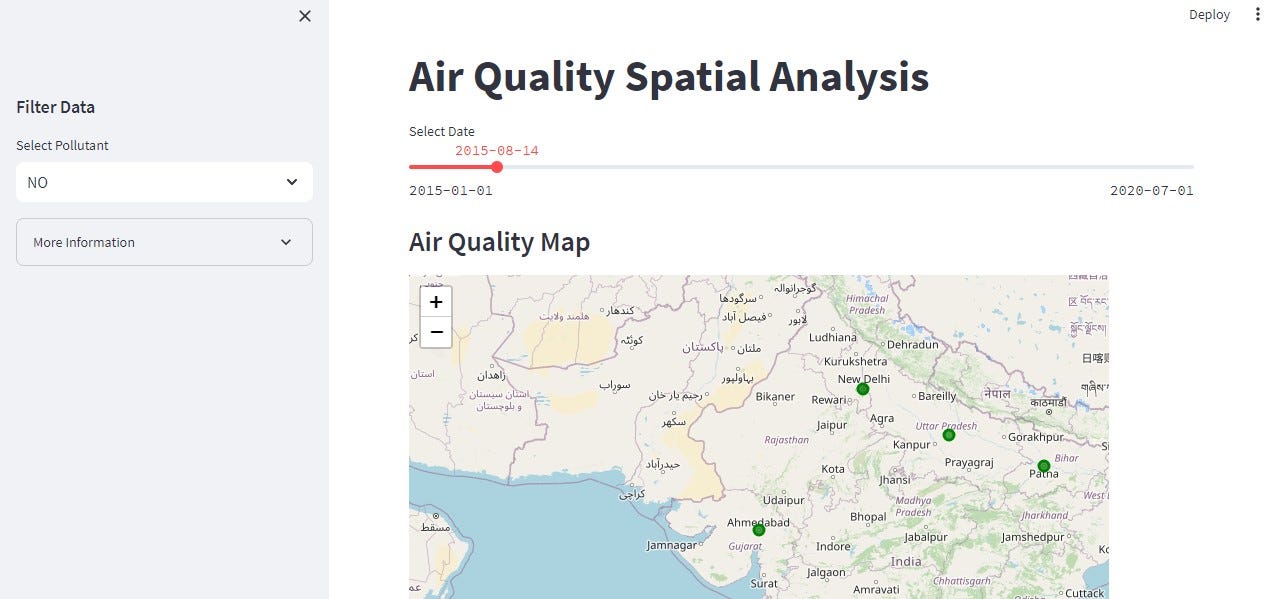Expand the More Information section
Screen dimensions: 1275x599
(164, 242)
